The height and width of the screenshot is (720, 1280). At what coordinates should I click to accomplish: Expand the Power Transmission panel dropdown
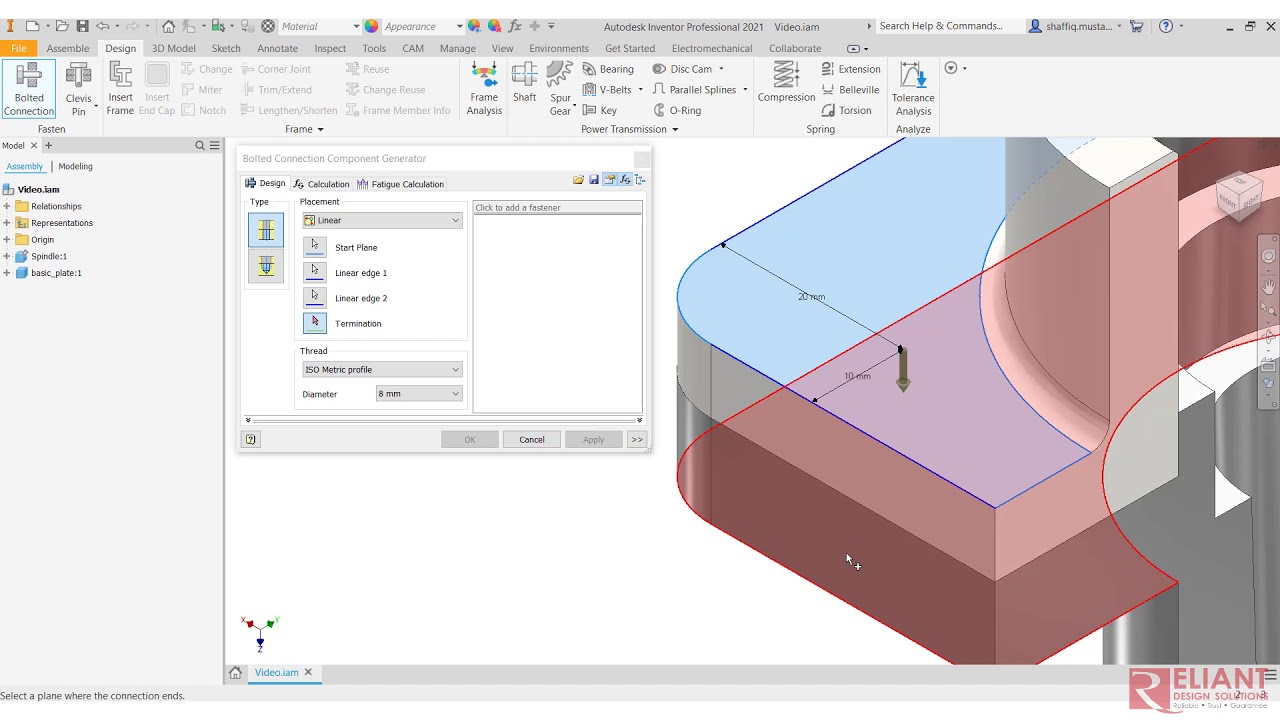pos(630,129)
